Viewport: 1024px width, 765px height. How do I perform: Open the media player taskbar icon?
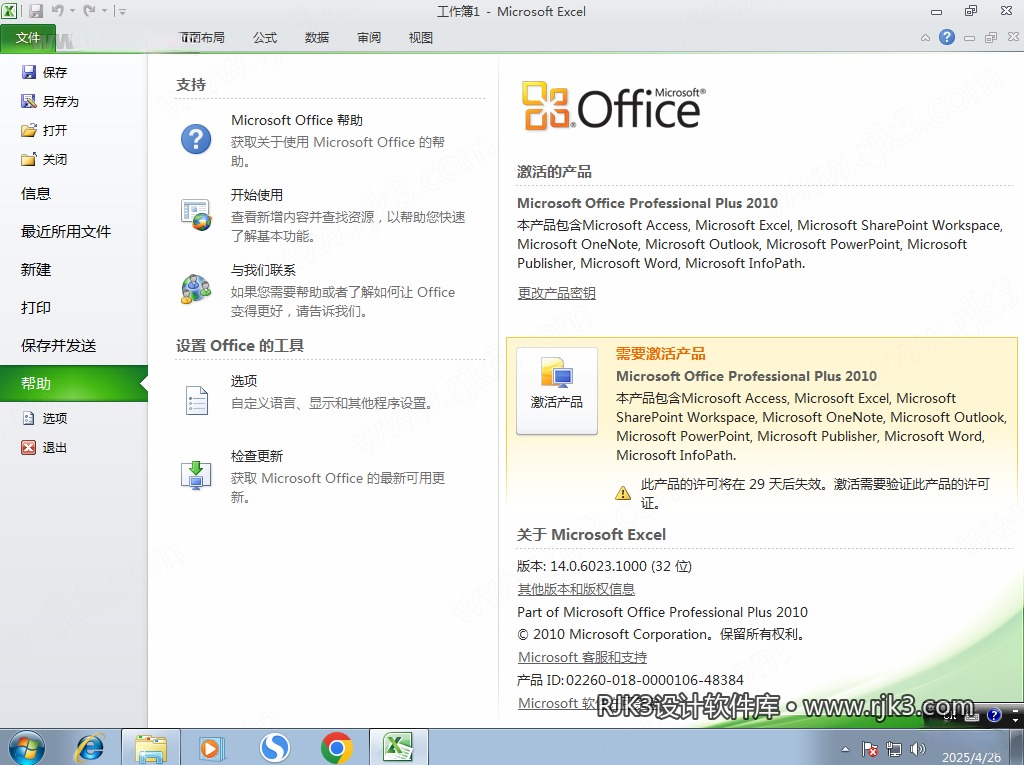(x=212, y=747)
